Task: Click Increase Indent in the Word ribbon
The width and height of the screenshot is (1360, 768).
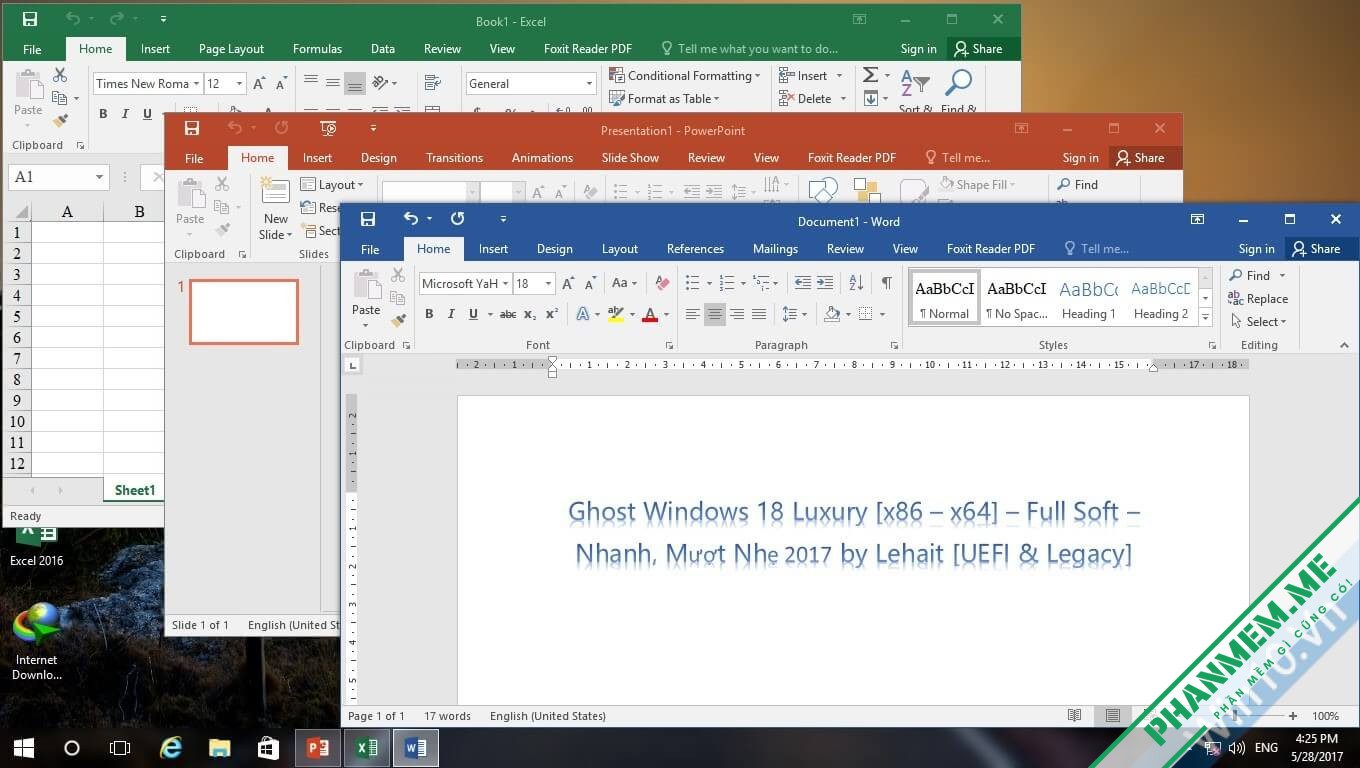Action: click(x=824, y=283)
